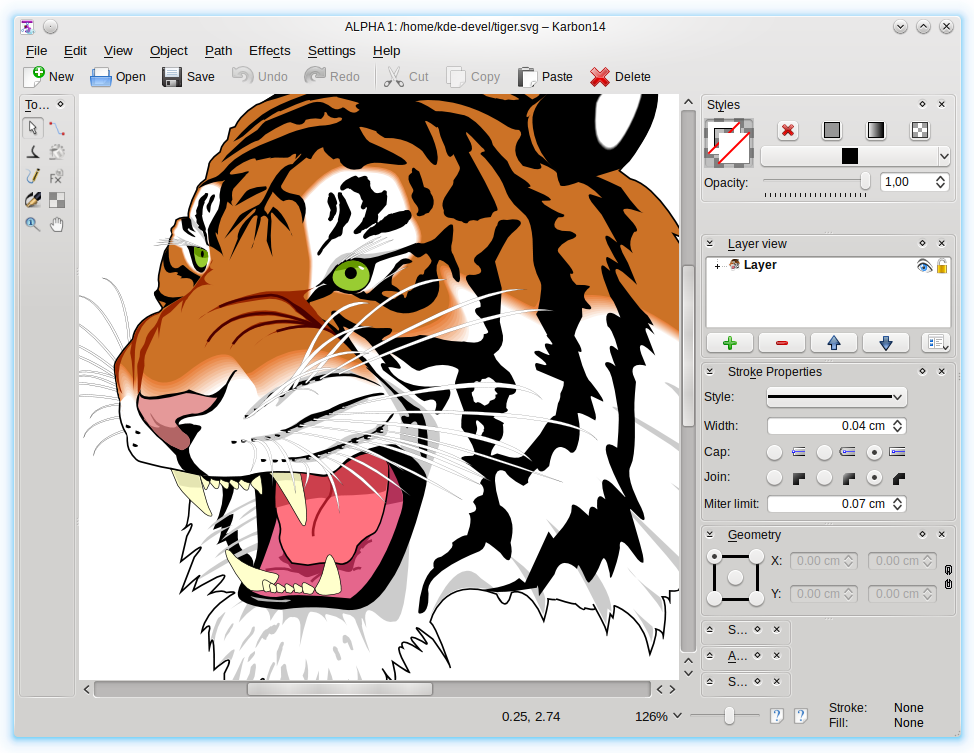The width and height of the screenshot is (974, 753).
Task: Click the Save floppy disk toolbar button
Action: pyautogui.click(x=188, y=76)
